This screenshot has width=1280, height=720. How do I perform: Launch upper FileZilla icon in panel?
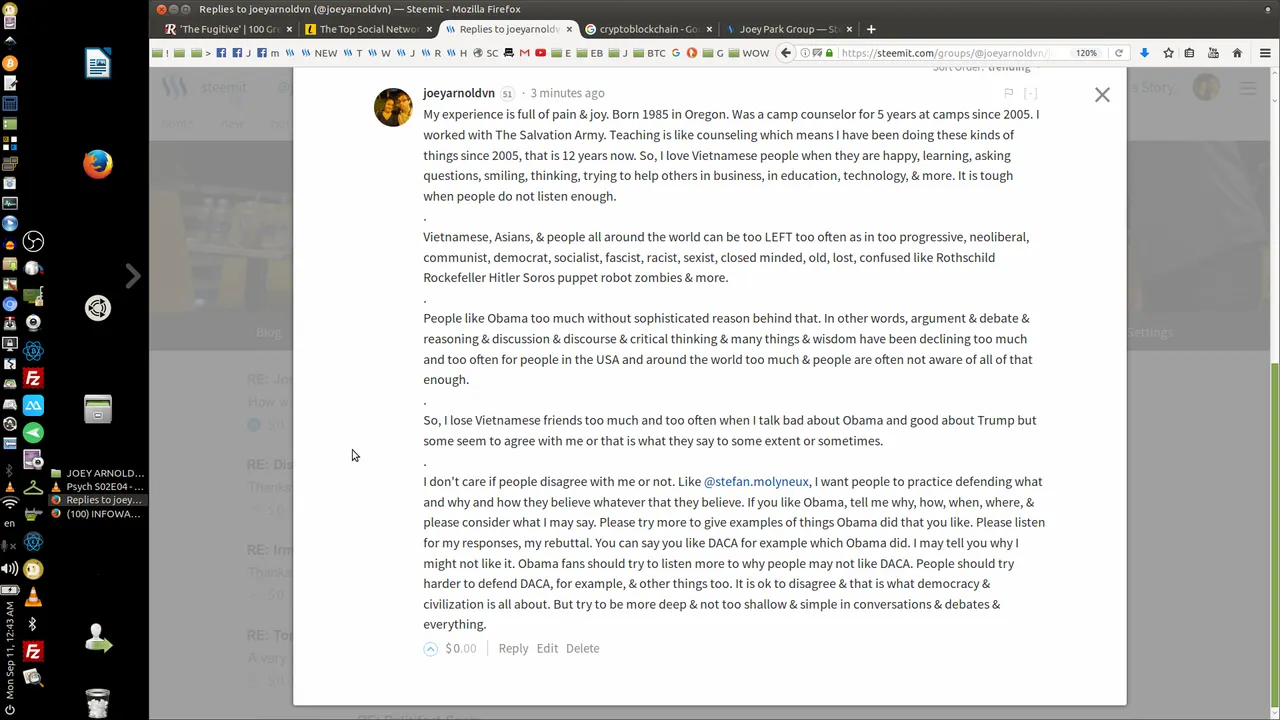pyautogui.click(x=33, y=379)
